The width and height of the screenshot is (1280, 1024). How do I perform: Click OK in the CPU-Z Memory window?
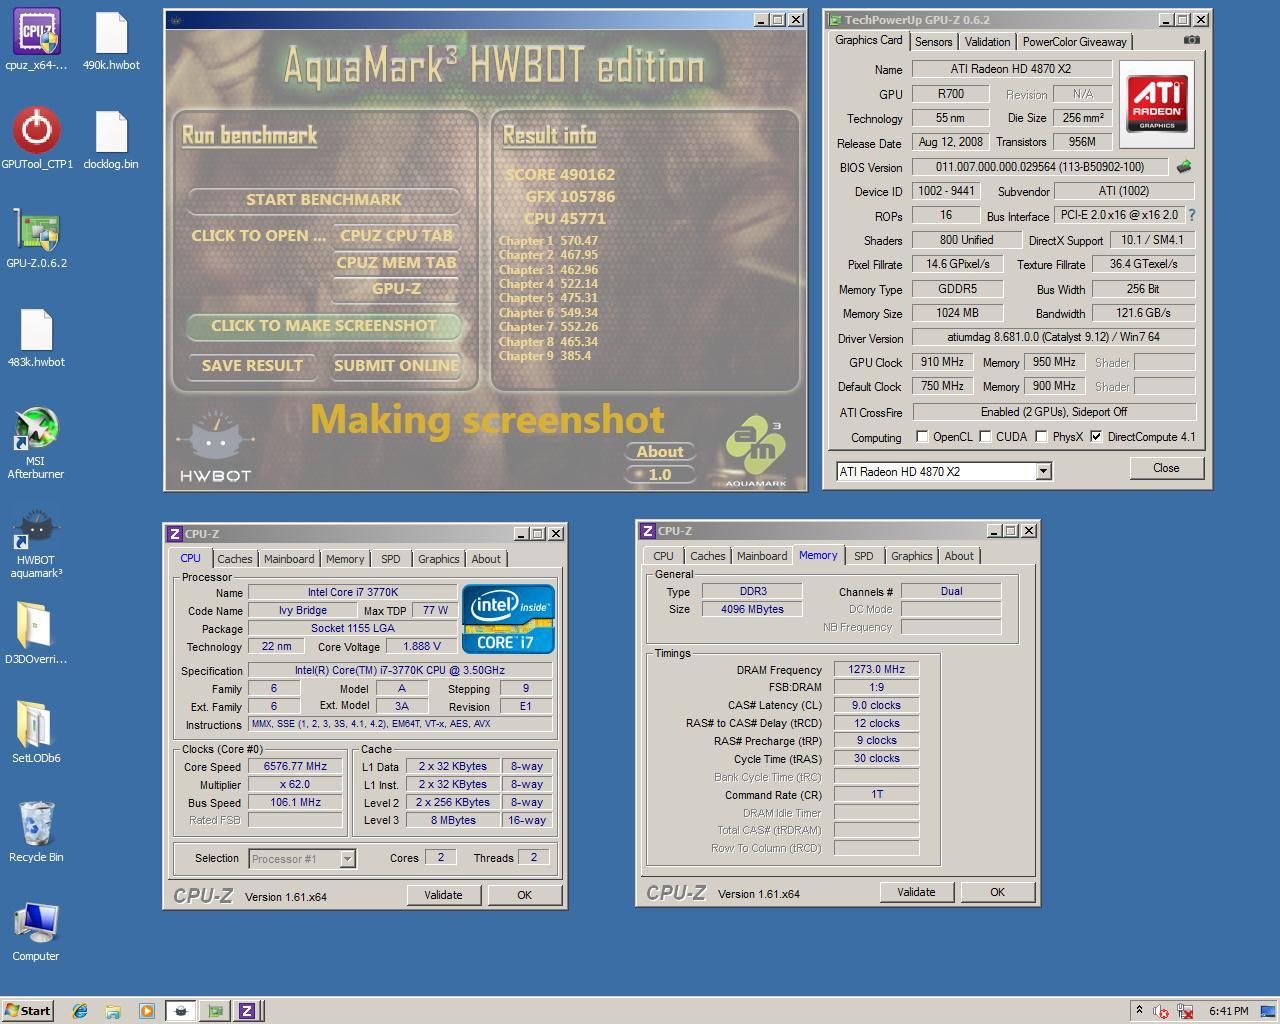point(997,892)
